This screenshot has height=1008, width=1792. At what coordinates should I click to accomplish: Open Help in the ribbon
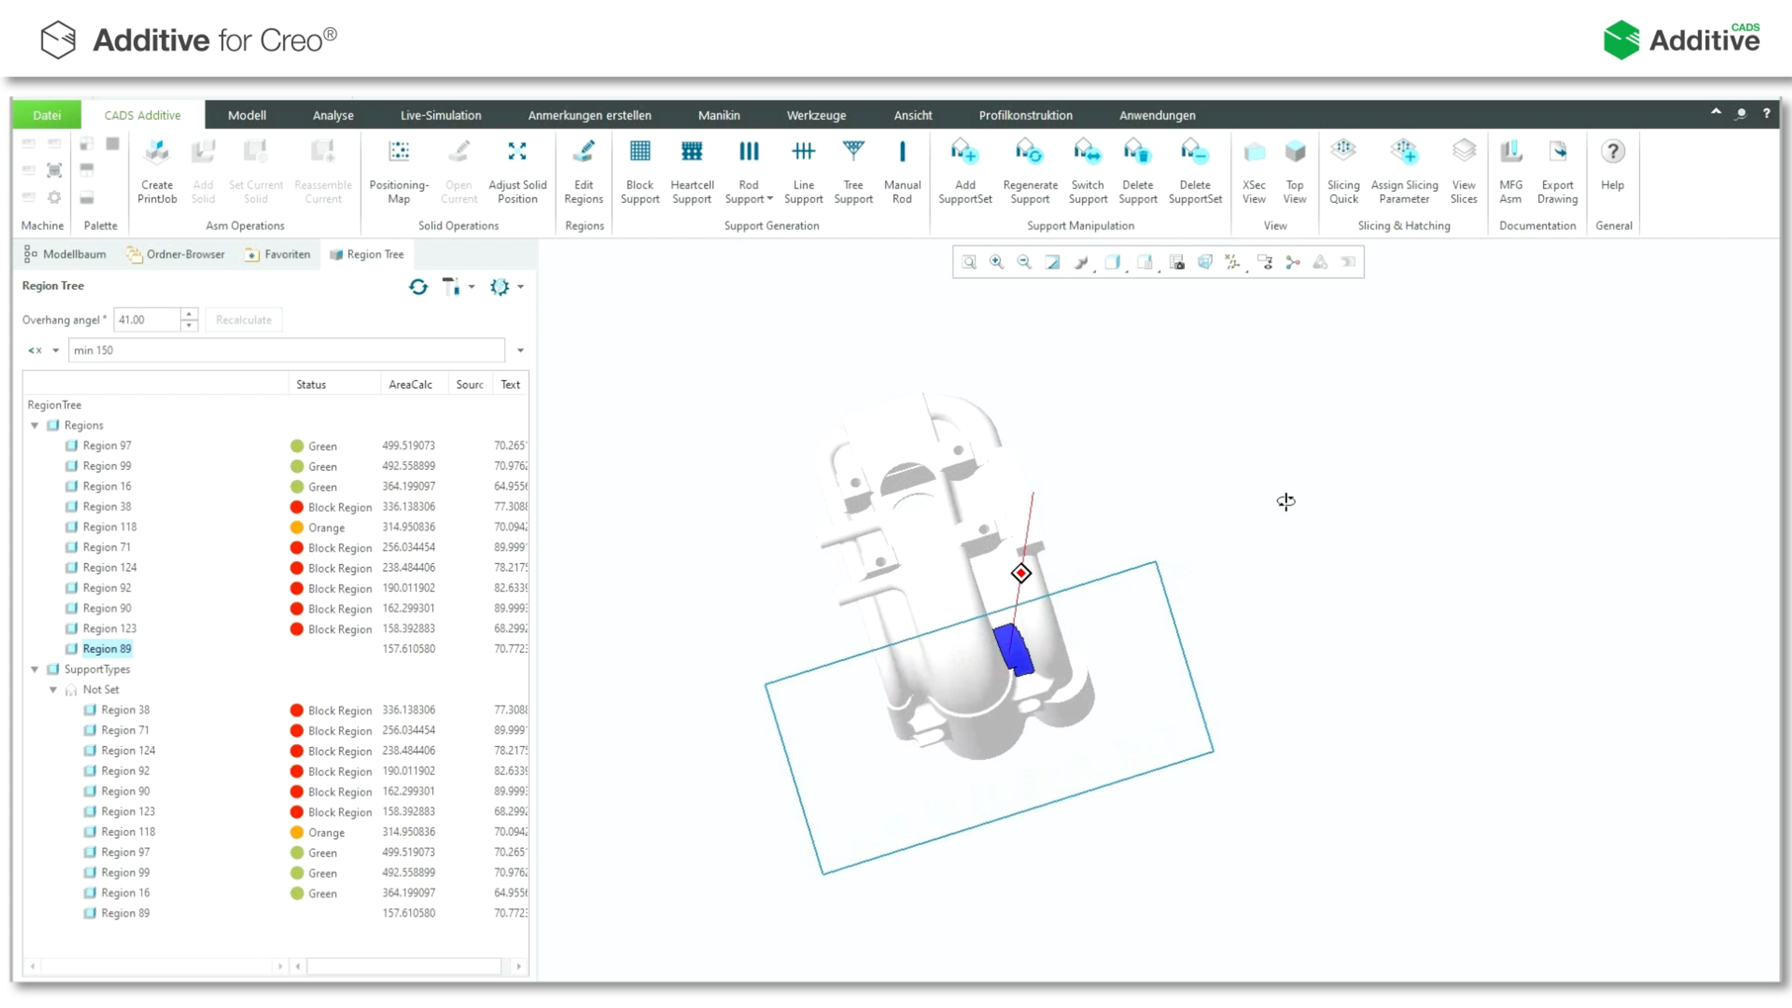click(x=1612, y=165)
